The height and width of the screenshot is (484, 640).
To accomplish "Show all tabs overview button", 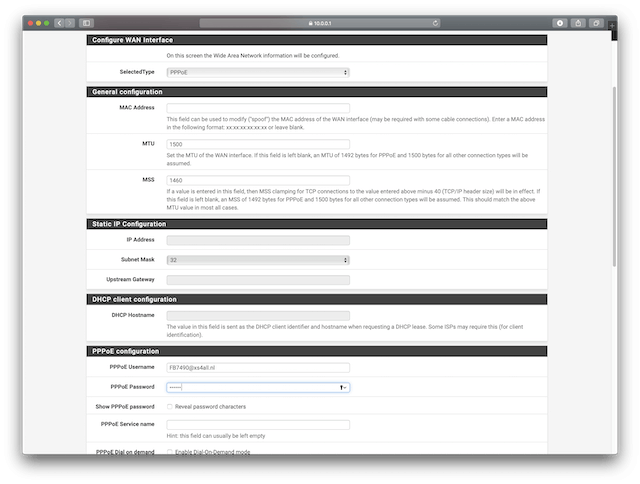I will pos(596,23).
